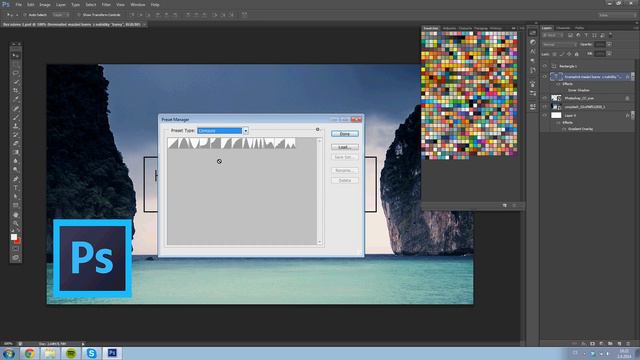Enable the Auto-Select checkbox
Screen dimensions: 640x360
click(25, 15)
